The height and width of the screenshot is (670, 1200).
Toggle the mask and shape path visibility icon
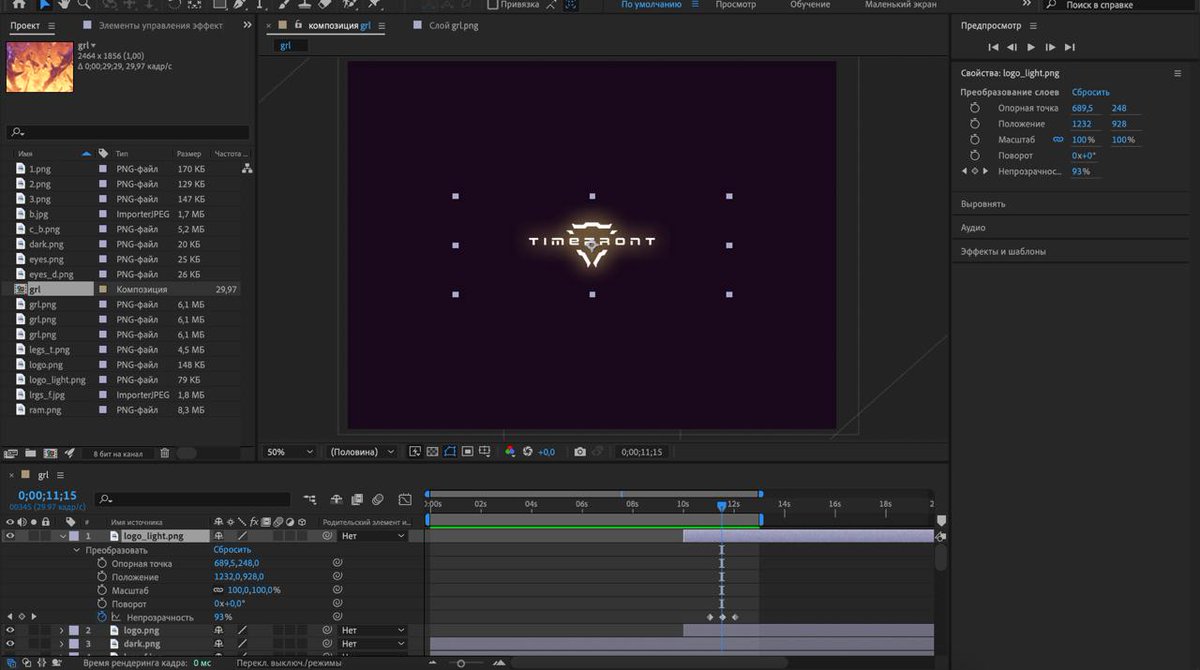tap(450, 452)
